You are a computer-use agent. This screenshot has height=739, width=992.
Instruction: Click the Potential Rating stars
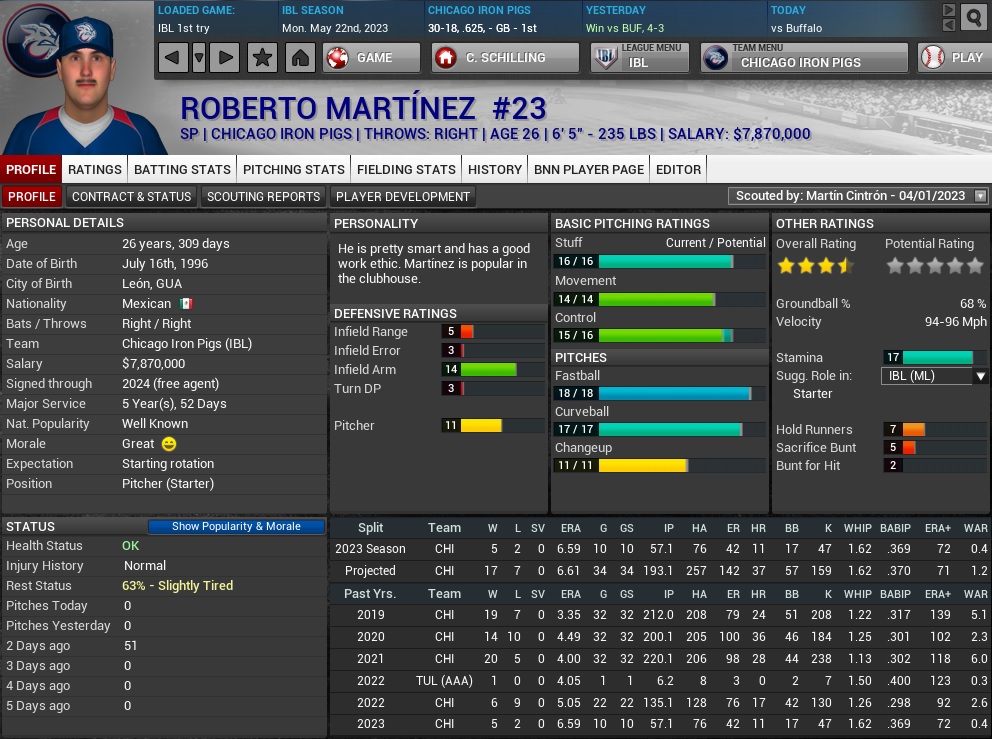935,266
